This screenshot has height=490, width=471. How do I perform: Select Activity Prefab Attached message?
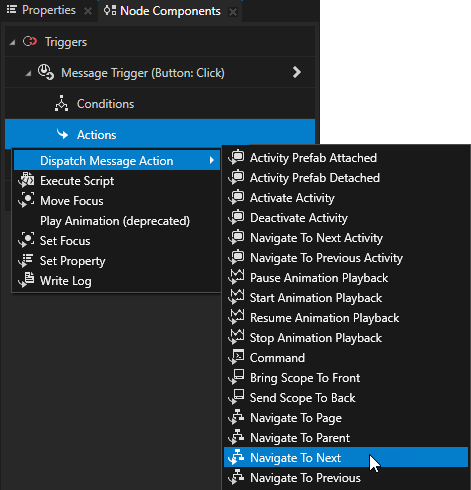coord(346,158)
